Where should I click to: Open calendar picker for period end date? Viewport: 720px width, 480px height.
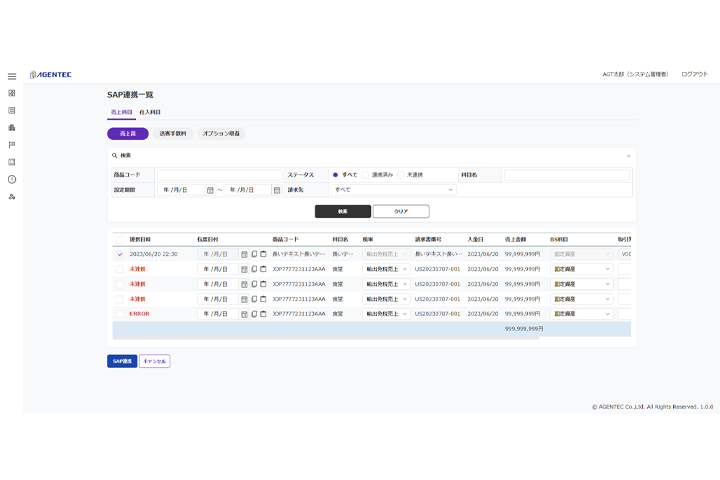(x=276, y=189)
